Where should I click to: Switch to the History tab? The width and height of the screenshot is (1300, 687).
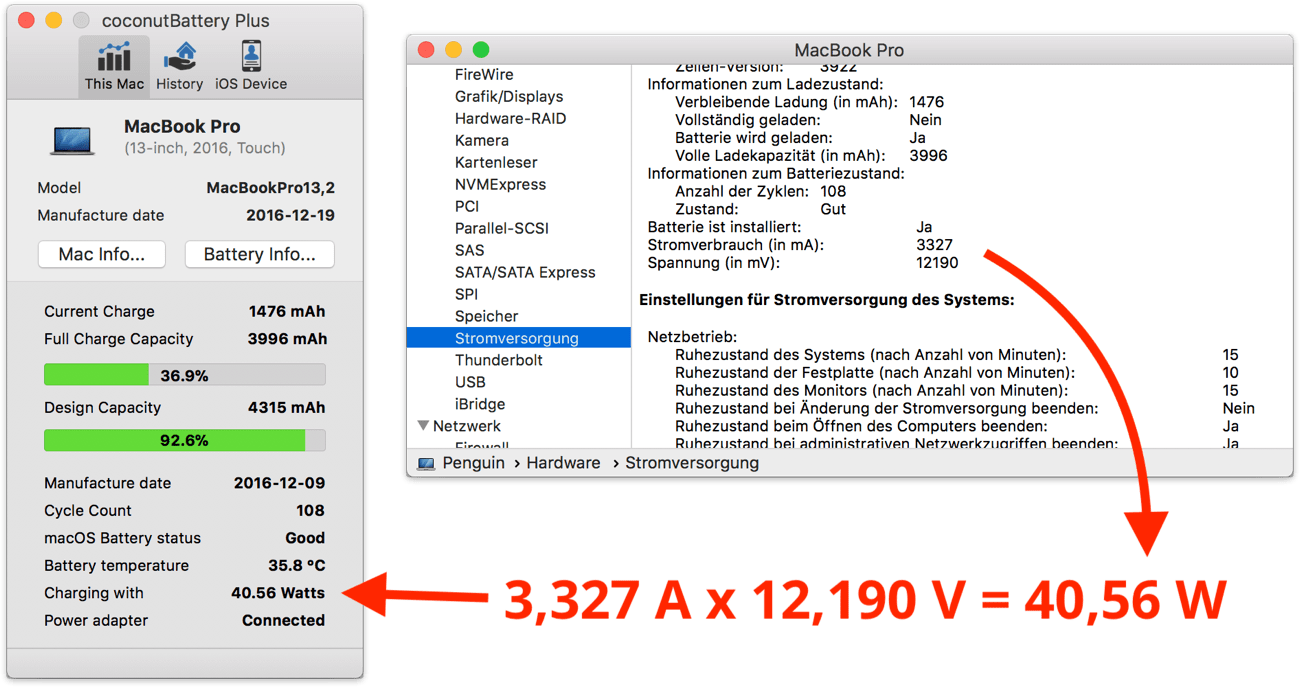[179, 67]
